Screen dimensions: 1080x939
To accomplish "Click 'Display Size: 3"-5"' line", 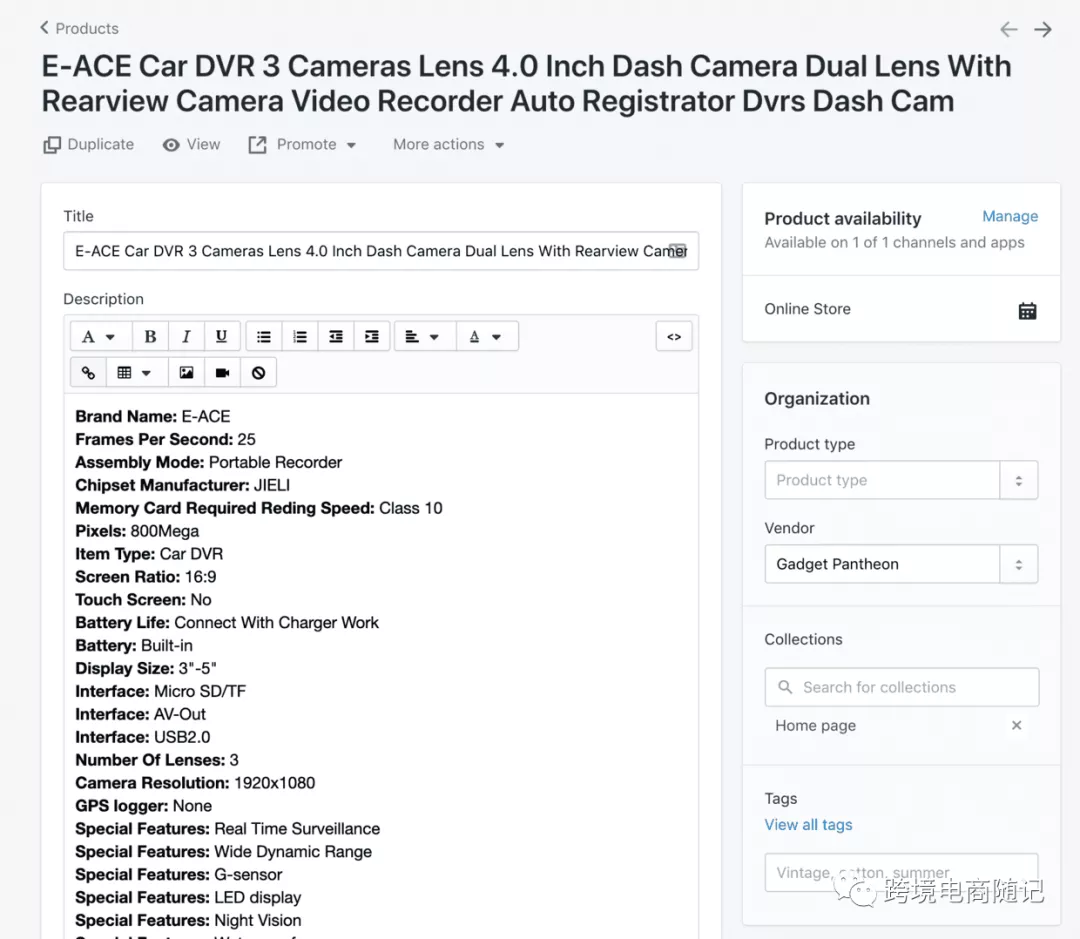I will pyautogui.click(x=146, y=668).
